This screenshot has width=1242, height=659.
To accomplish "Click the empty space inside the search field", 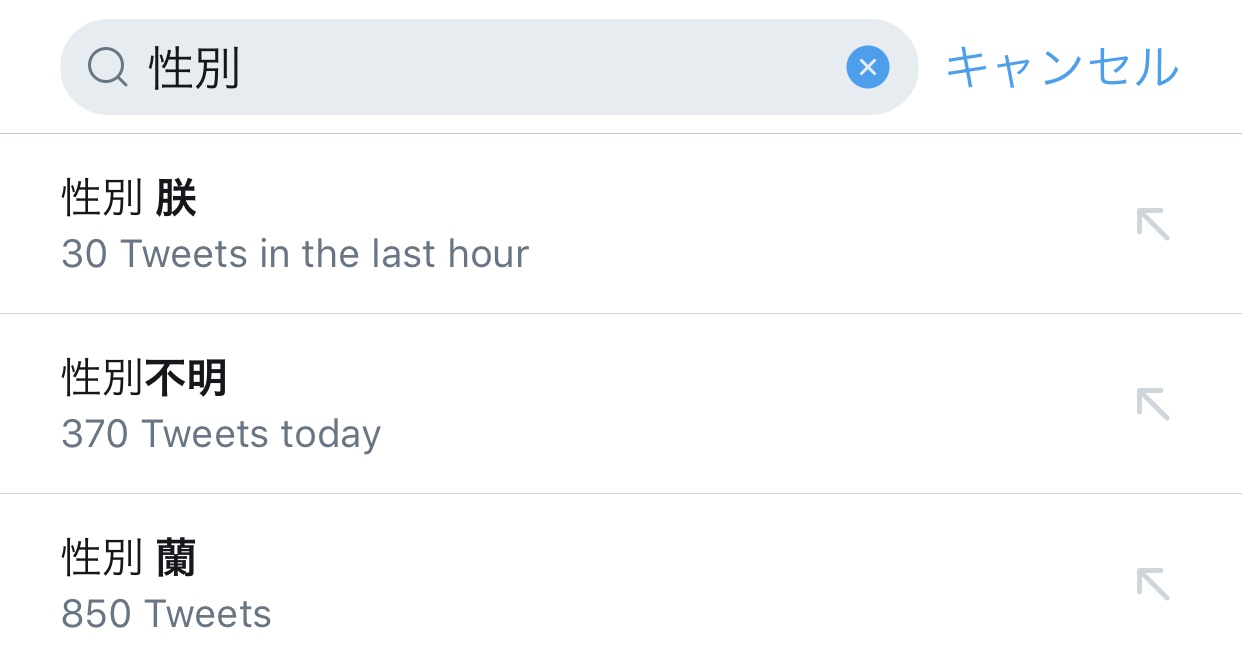I will pyautogui.click(x=540, y=68).
